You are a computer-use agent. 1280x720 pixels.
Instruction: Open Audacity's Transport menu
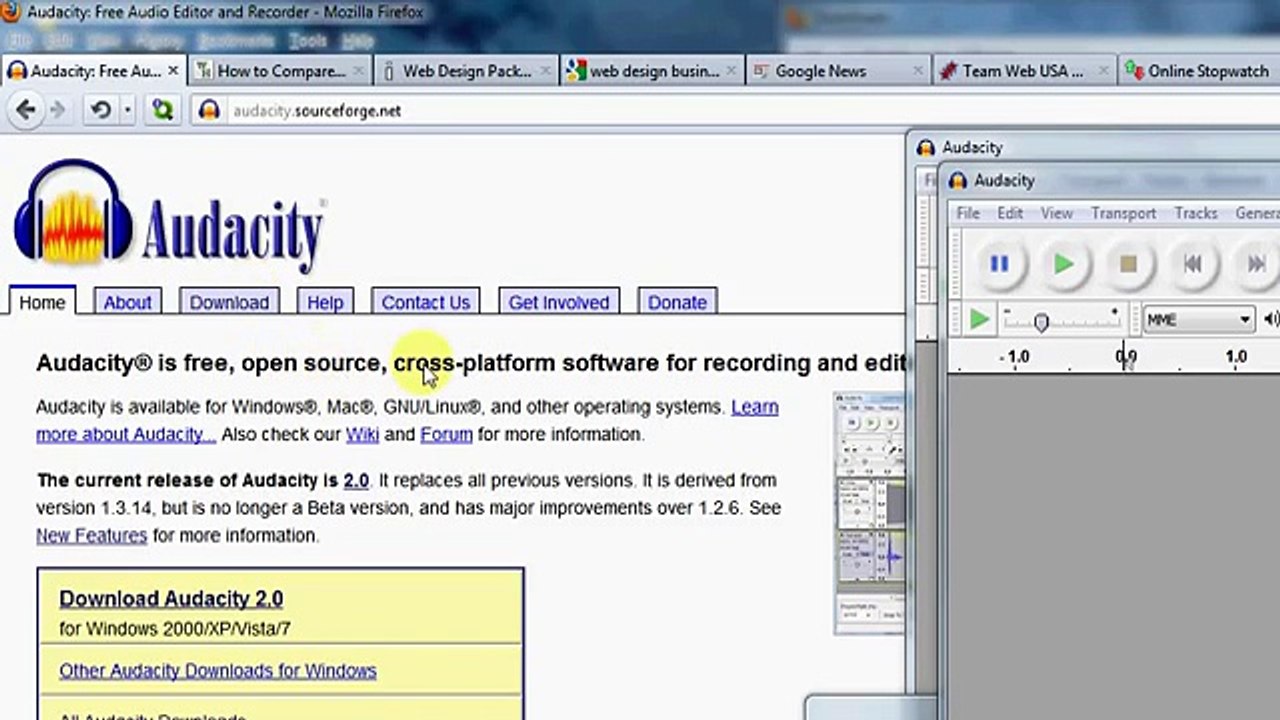point(1123,213)
